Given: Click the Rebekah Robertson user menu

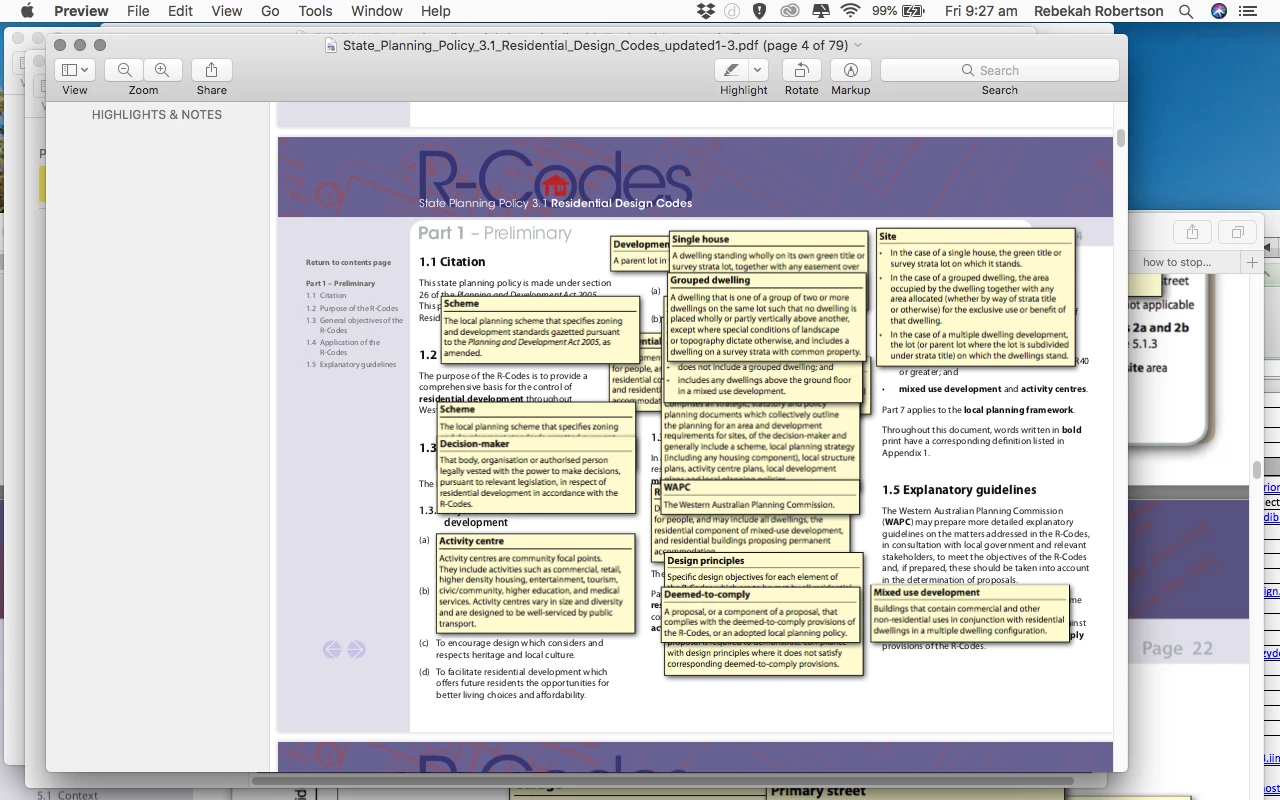Looking at the screenshot, I should (x=1097, y=11).
